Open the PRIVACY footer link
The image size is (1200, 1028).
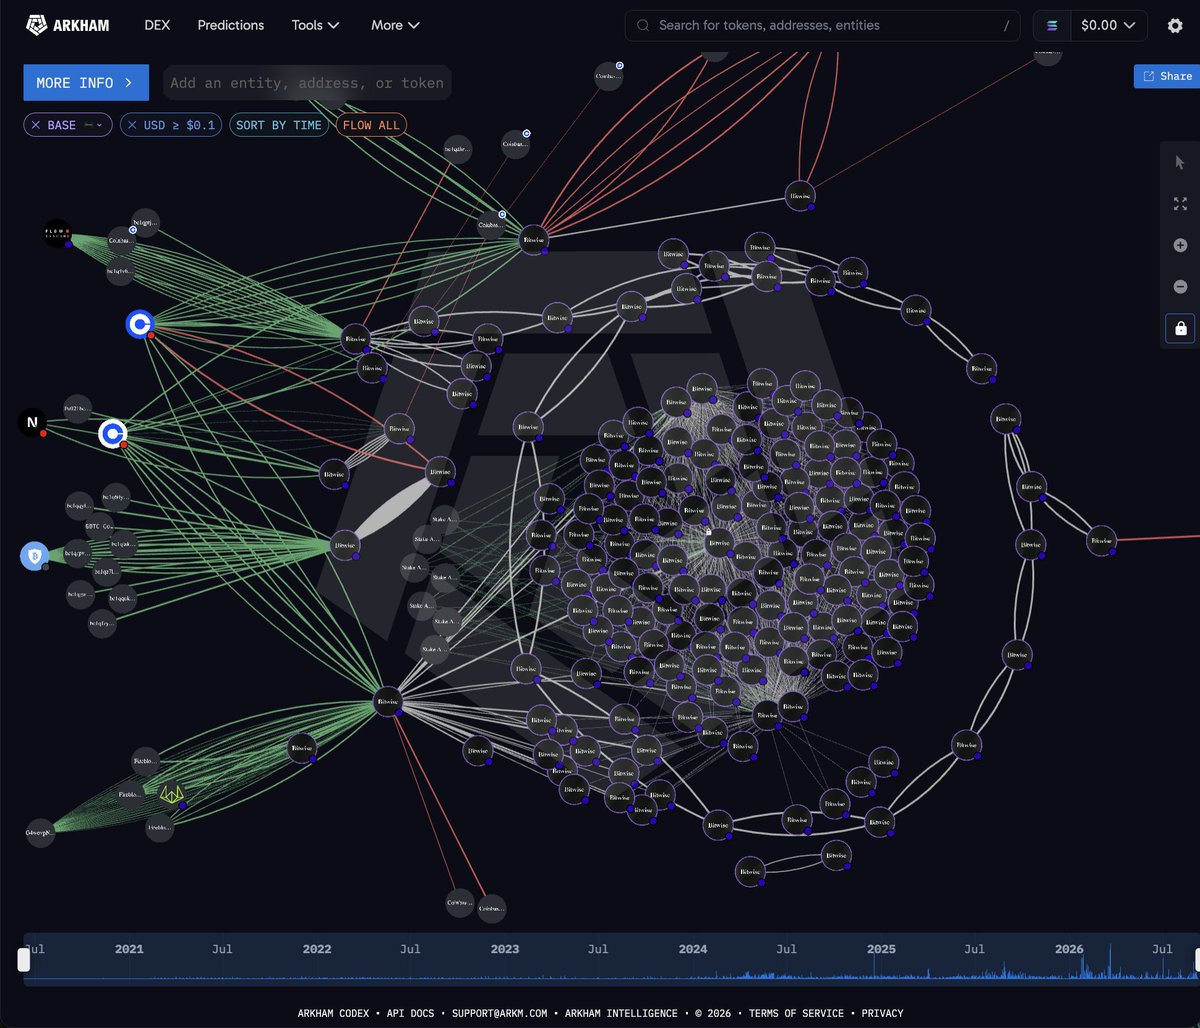[x=882, y=1013]
